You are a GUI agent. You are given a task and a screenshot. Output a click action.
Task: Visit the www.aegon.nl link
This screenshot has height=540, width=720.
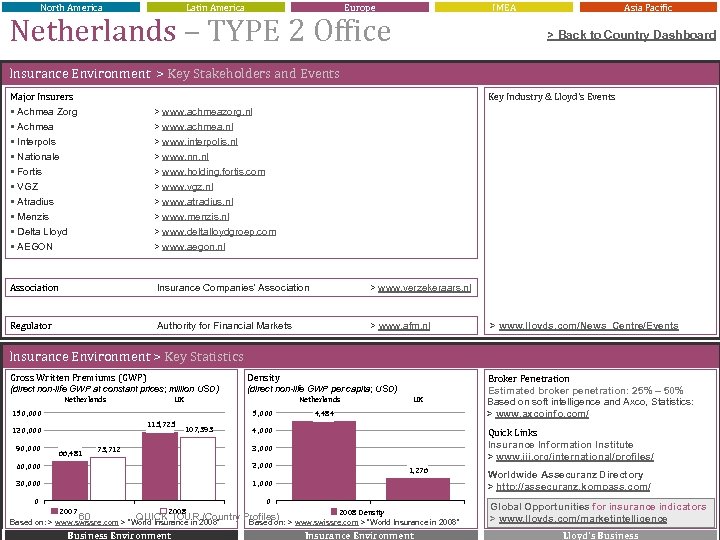[193, 247]
